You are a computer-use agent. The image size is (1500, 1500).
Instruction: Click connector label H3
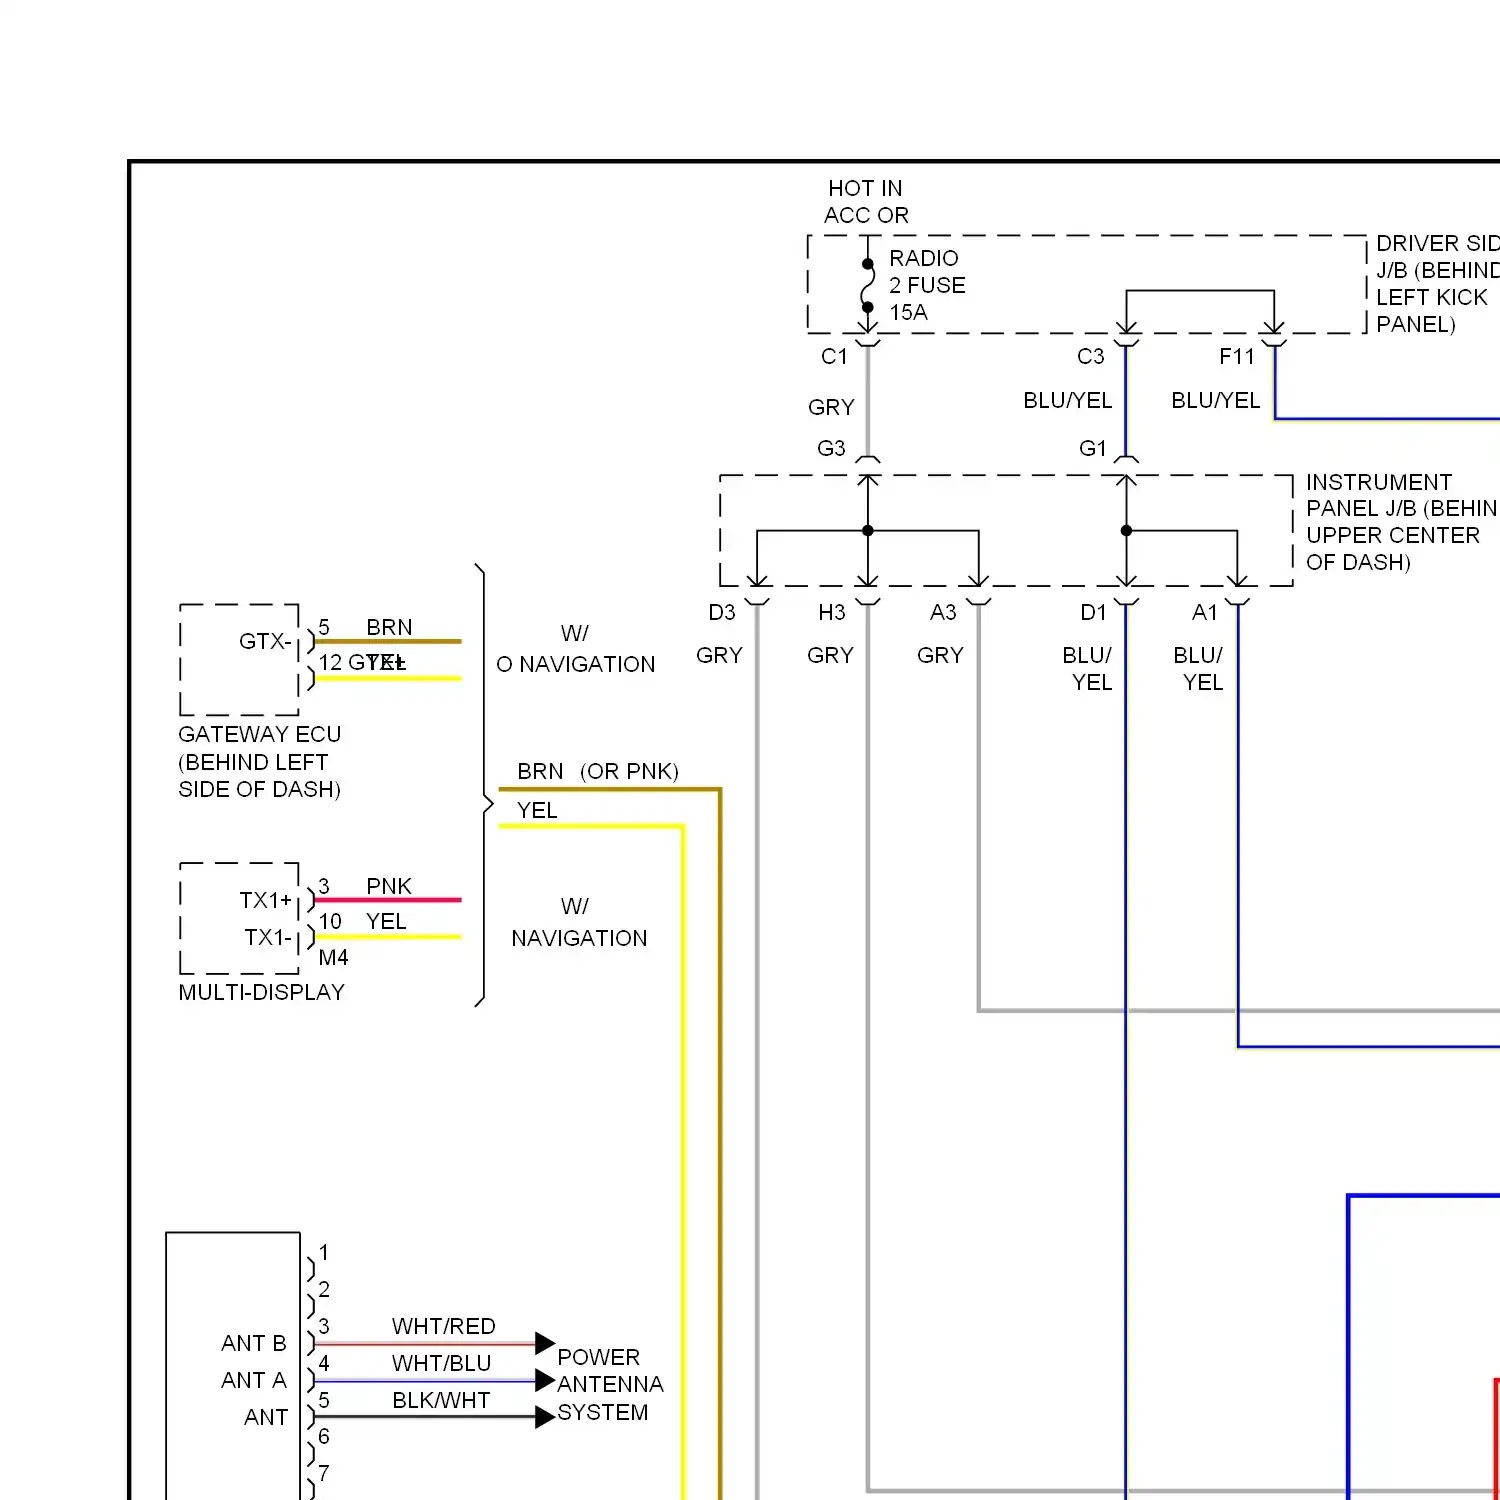tap(832, 613)
